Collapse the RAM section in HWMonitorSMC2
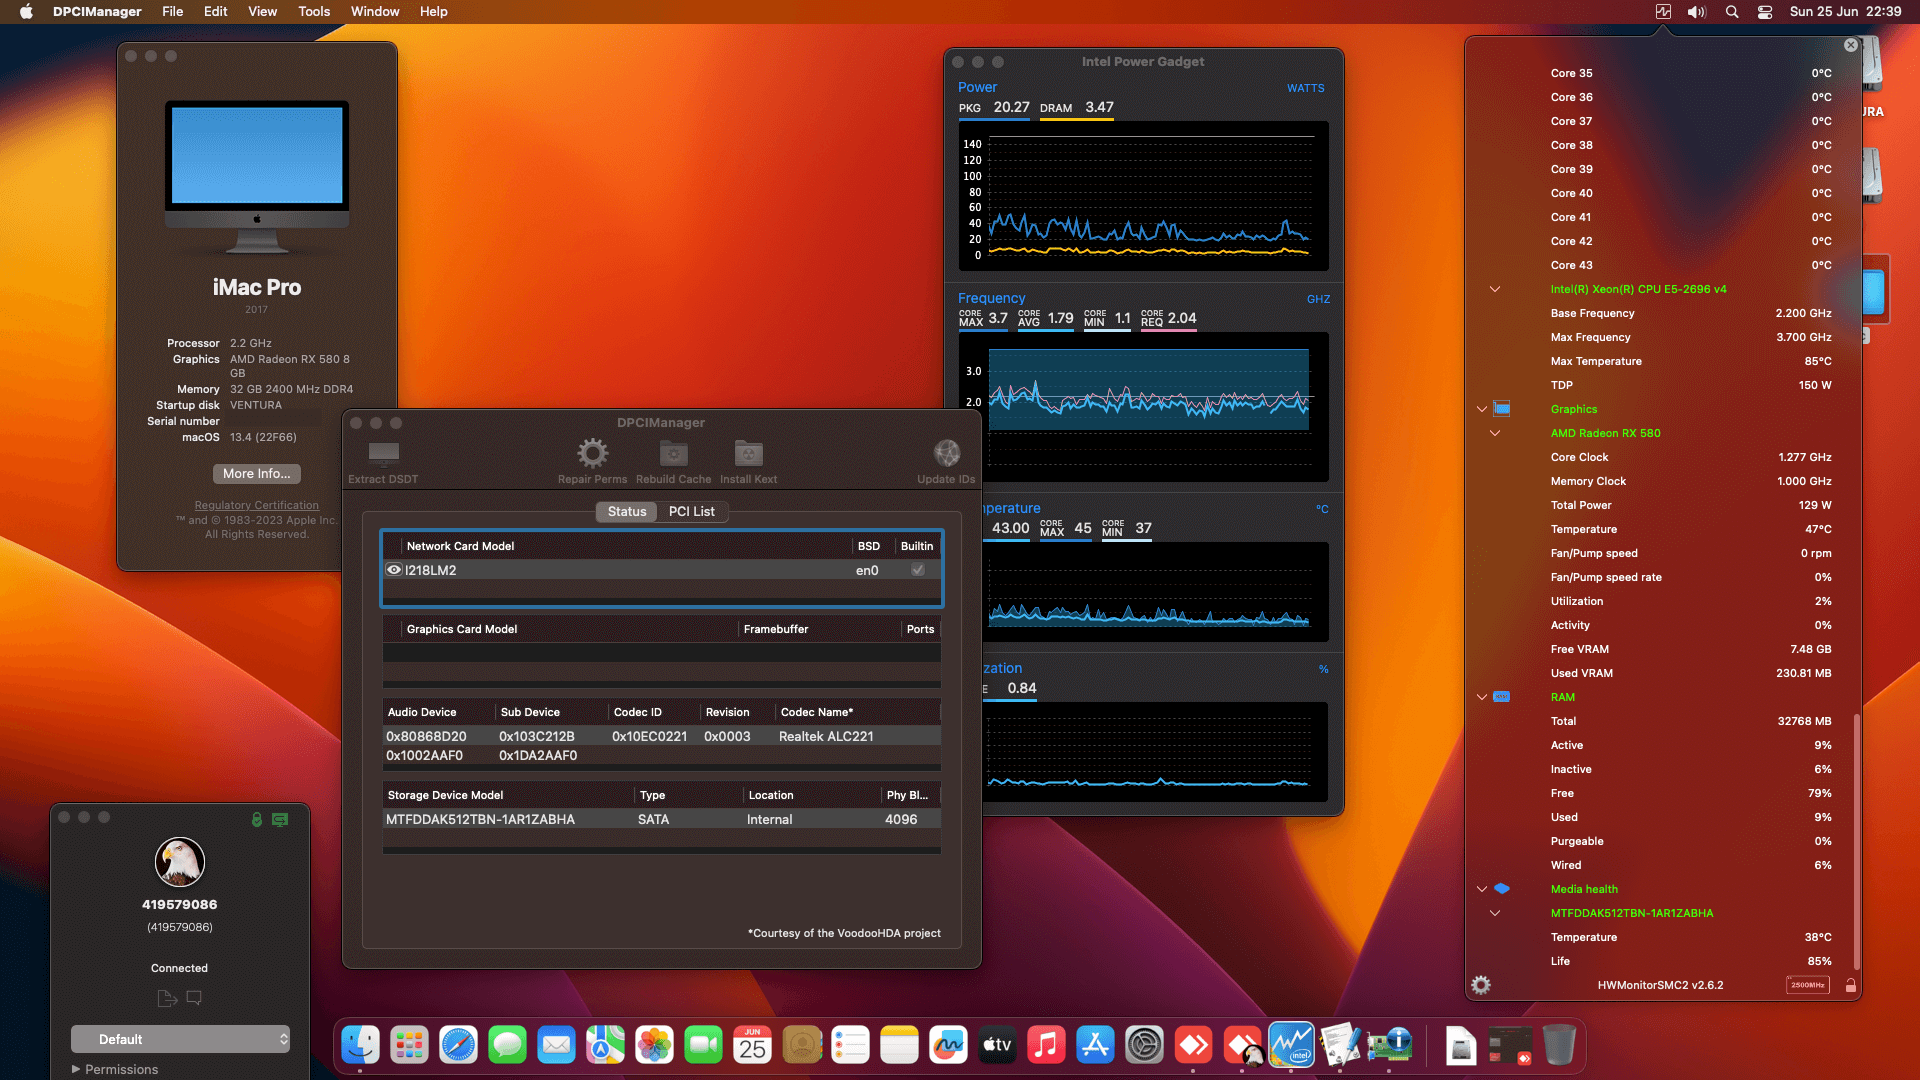Viewport: 1920px width, 1080px height. tap(1481, 697)
